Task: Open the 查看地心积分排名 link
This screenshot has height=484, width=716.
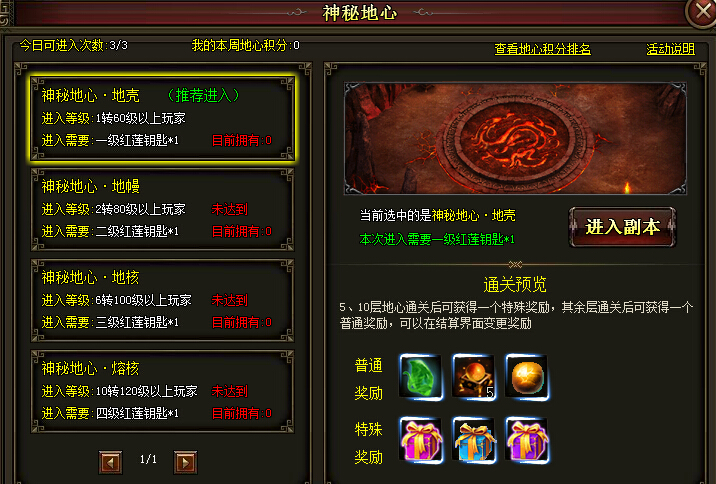Action: pyautogui.click(x=542, y=49)
